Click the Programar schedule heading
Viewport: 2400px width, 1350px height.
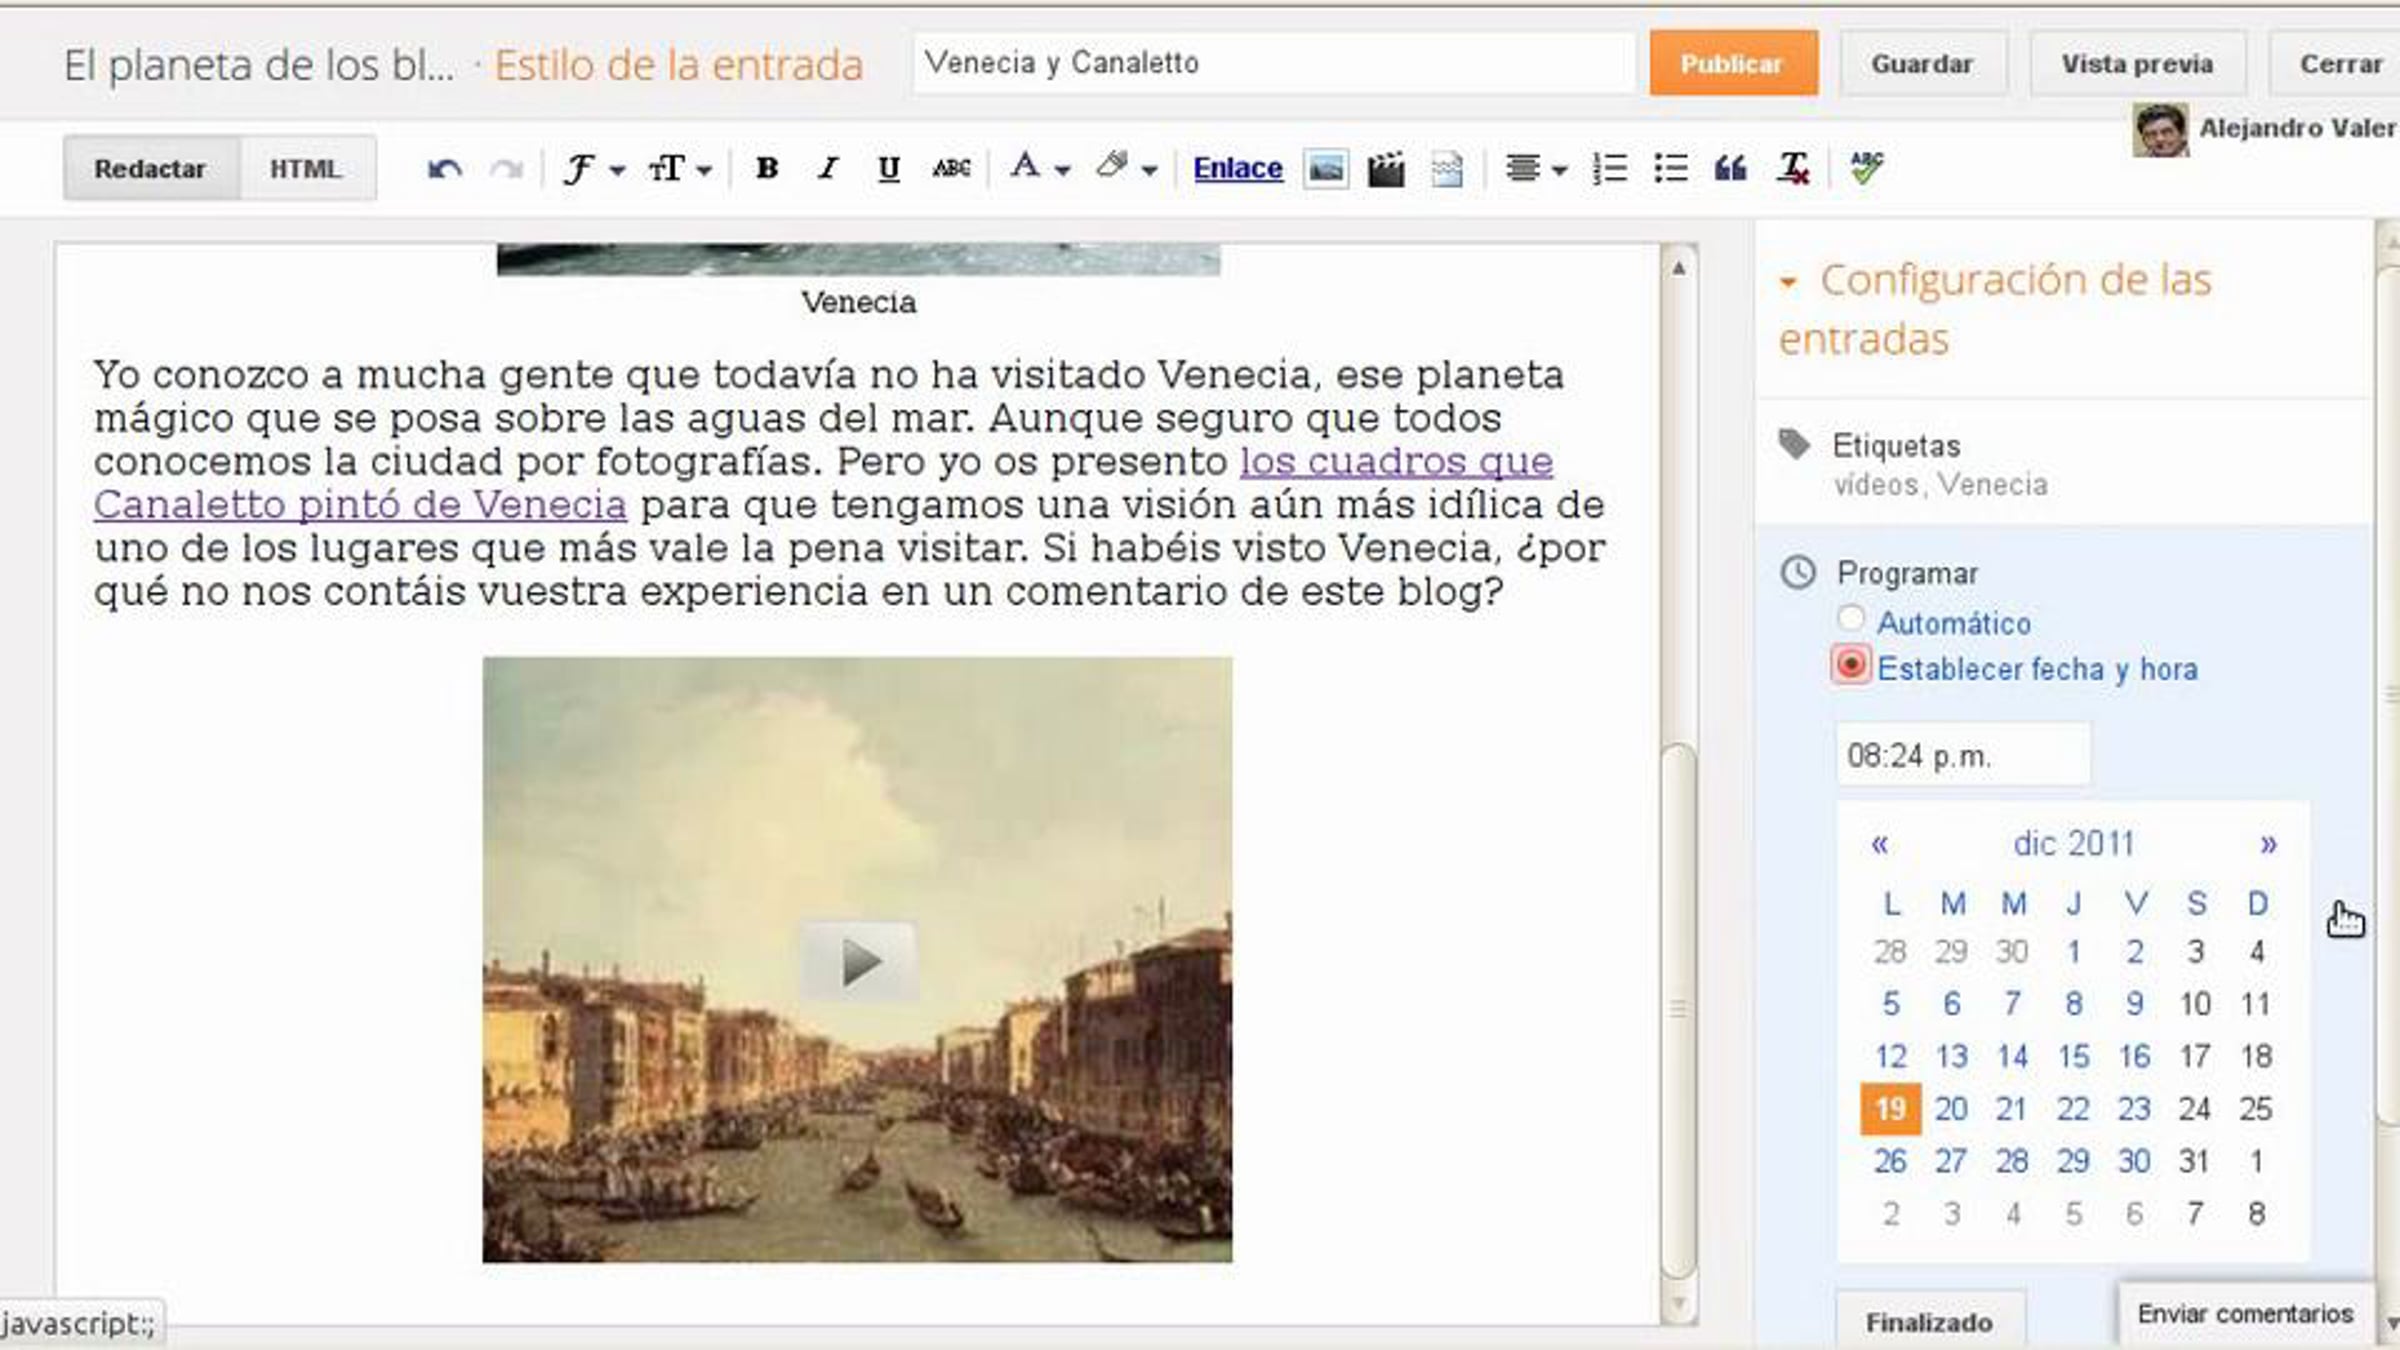(x=1907, y=573)
